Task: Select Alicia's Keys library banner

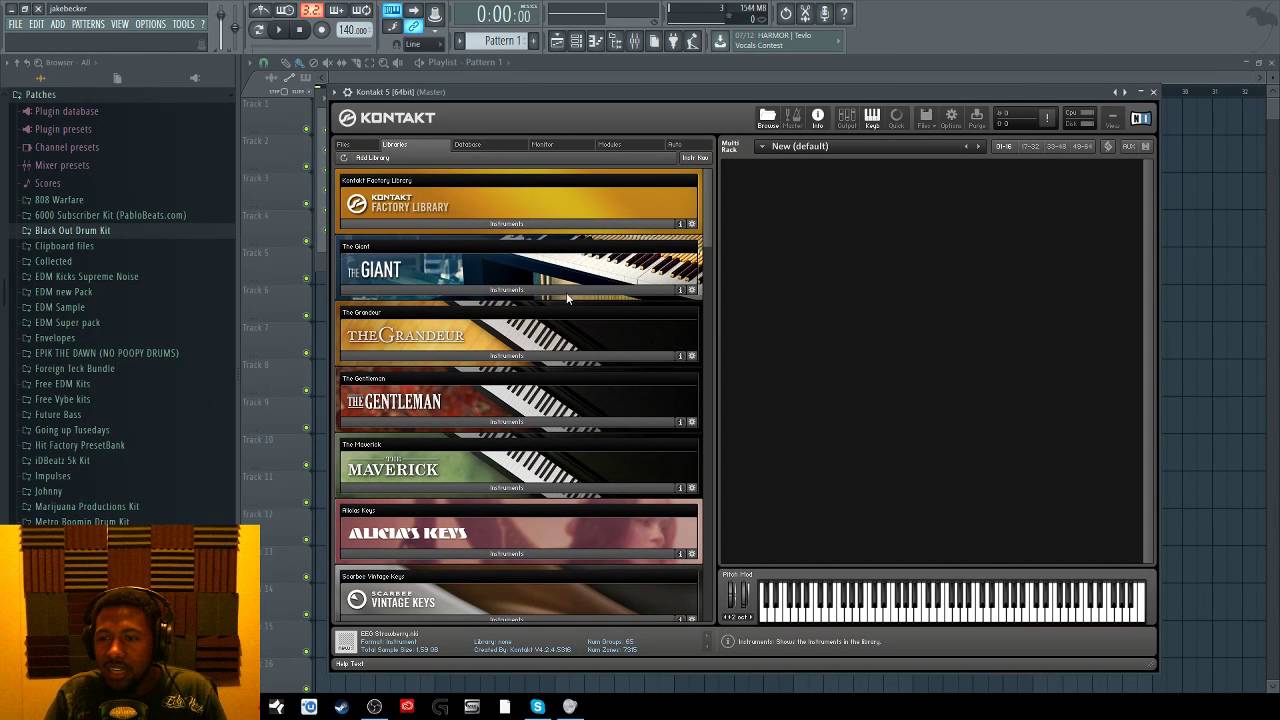Action: (519, 533)
